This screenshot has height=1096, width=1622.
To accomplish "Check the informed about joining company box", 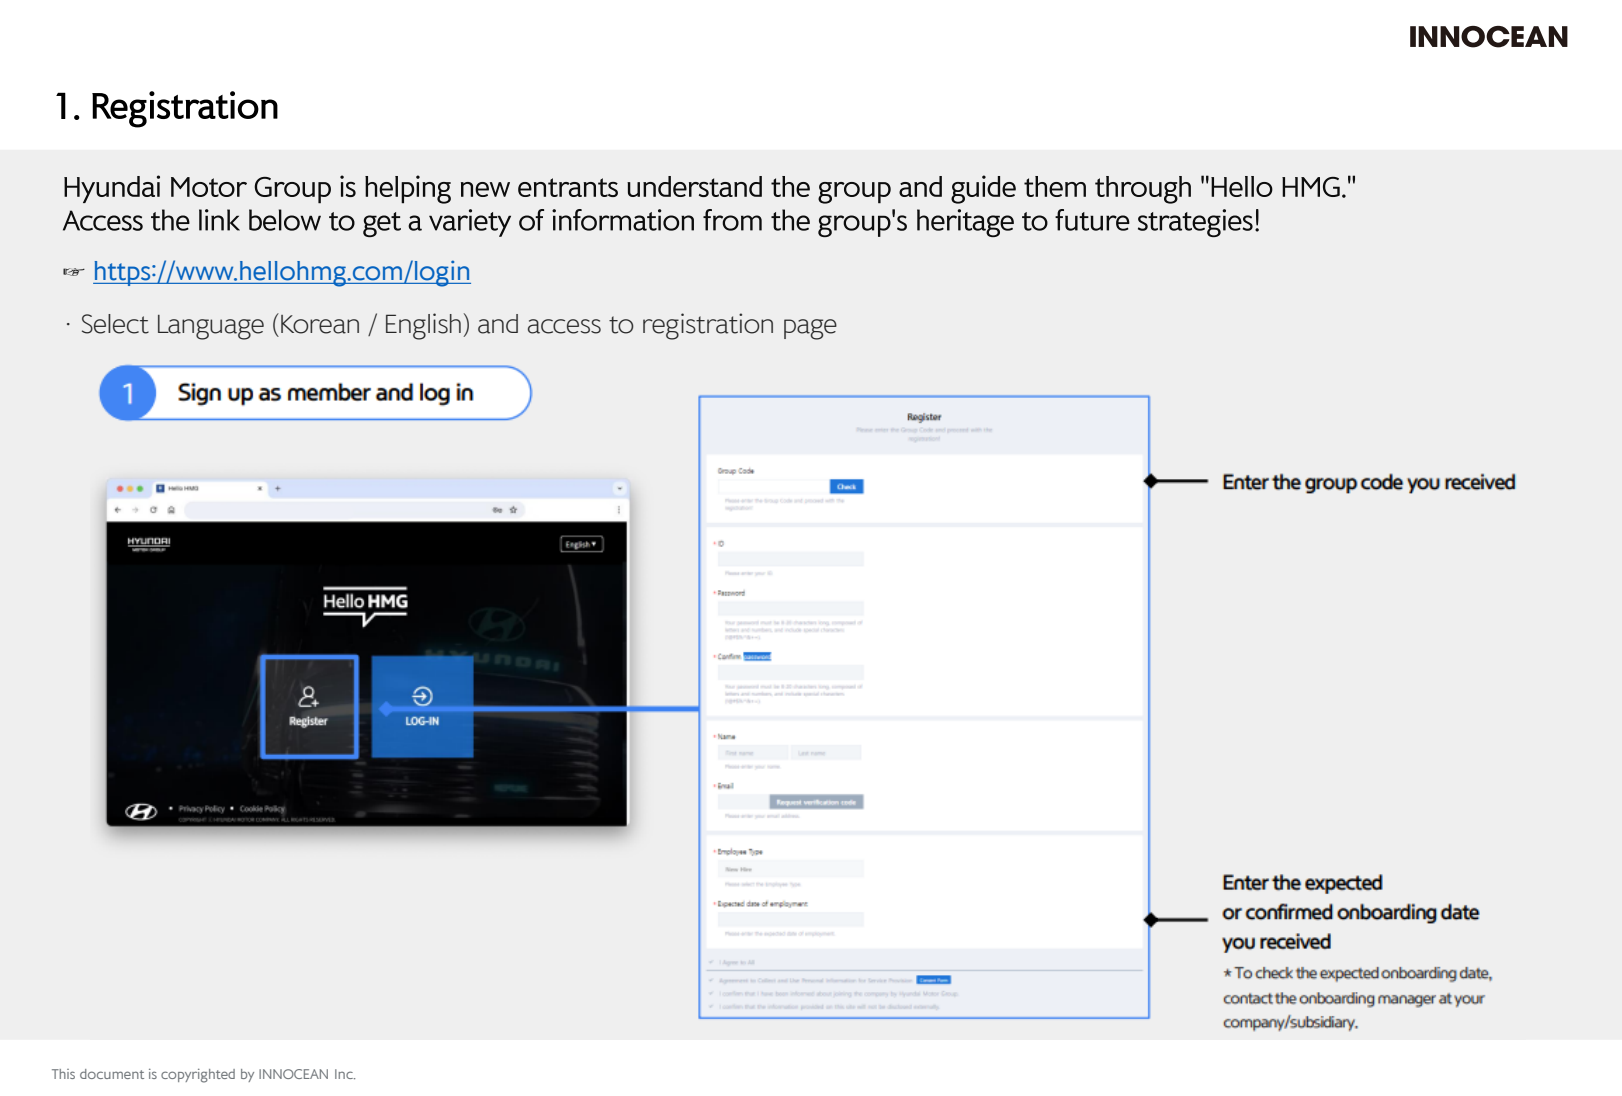I will pyautogui.click(x=712, y=993).
